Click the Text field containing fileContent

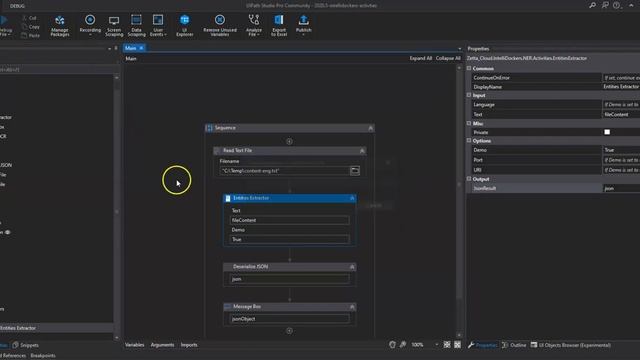[289, 220]
